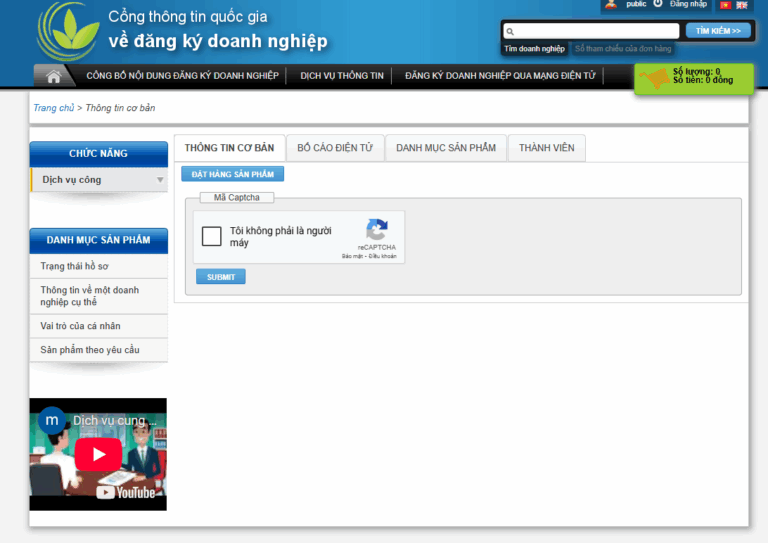Select the Thành viên tab

[x=546, y=148]
